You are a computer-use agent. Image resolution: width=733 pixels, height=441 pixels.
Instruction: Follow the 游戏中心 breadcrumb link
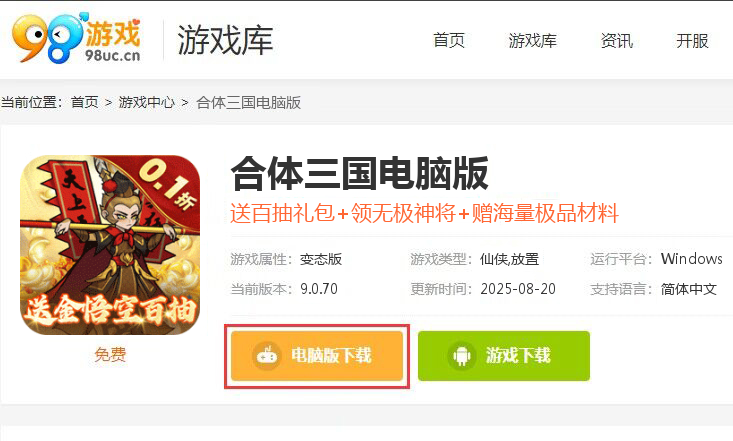pyautogui.click(x=146, y=102)
